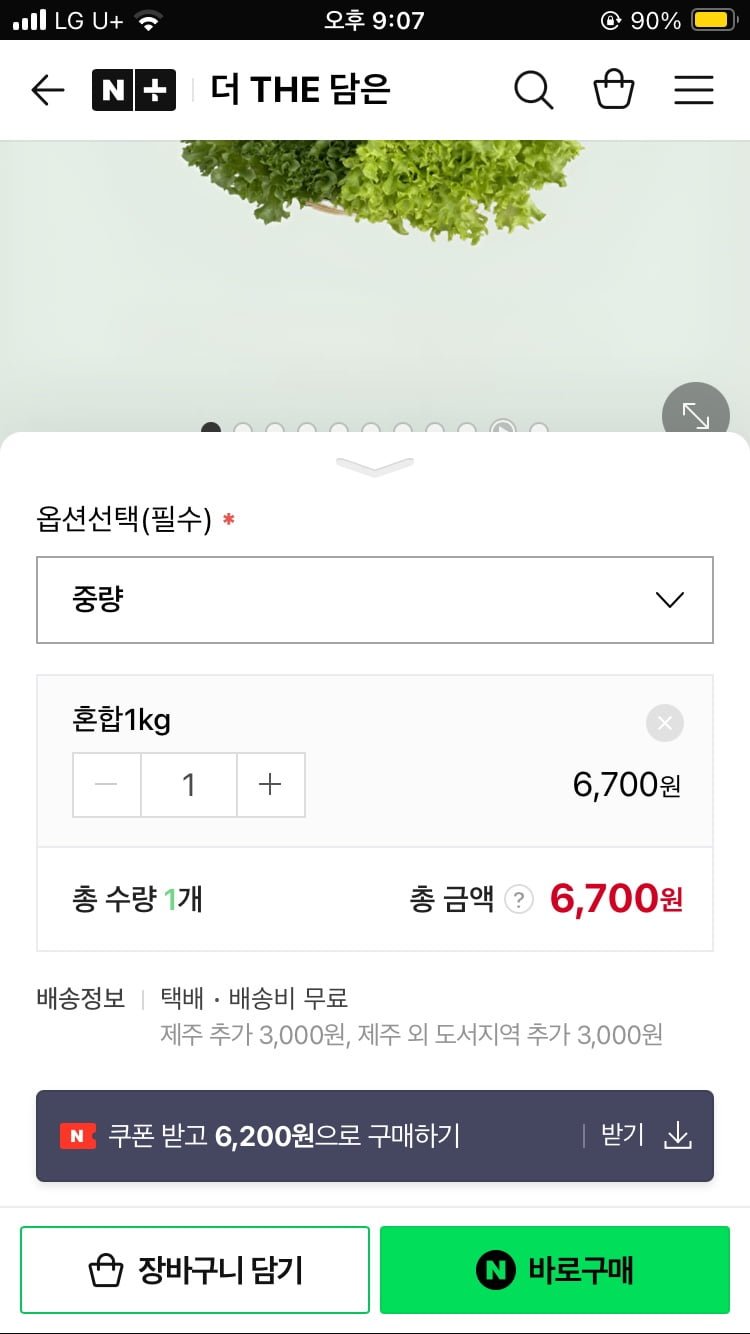This screenshot has height=1334, width=750.
Task: Open the hamburger menu
Action: (x=693, y=90)
